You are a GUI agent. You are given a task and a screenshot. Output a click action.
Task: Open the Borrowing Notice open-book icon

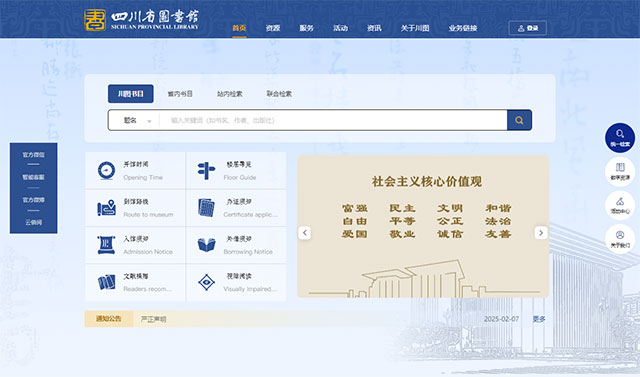click(x=206, y=245)
